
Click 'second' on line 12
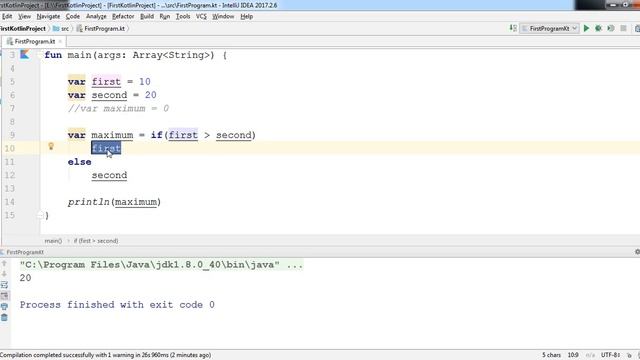point(109,175)
